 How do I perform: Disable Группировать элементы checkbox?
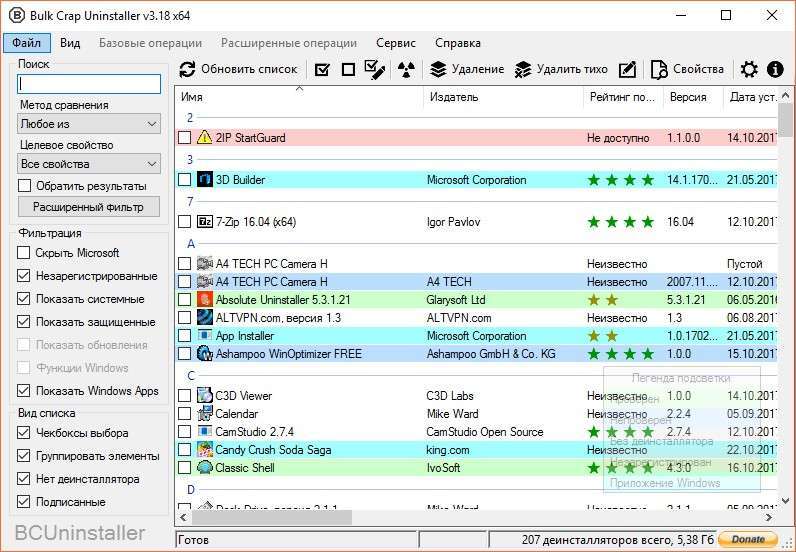click(x=23, y=456)
